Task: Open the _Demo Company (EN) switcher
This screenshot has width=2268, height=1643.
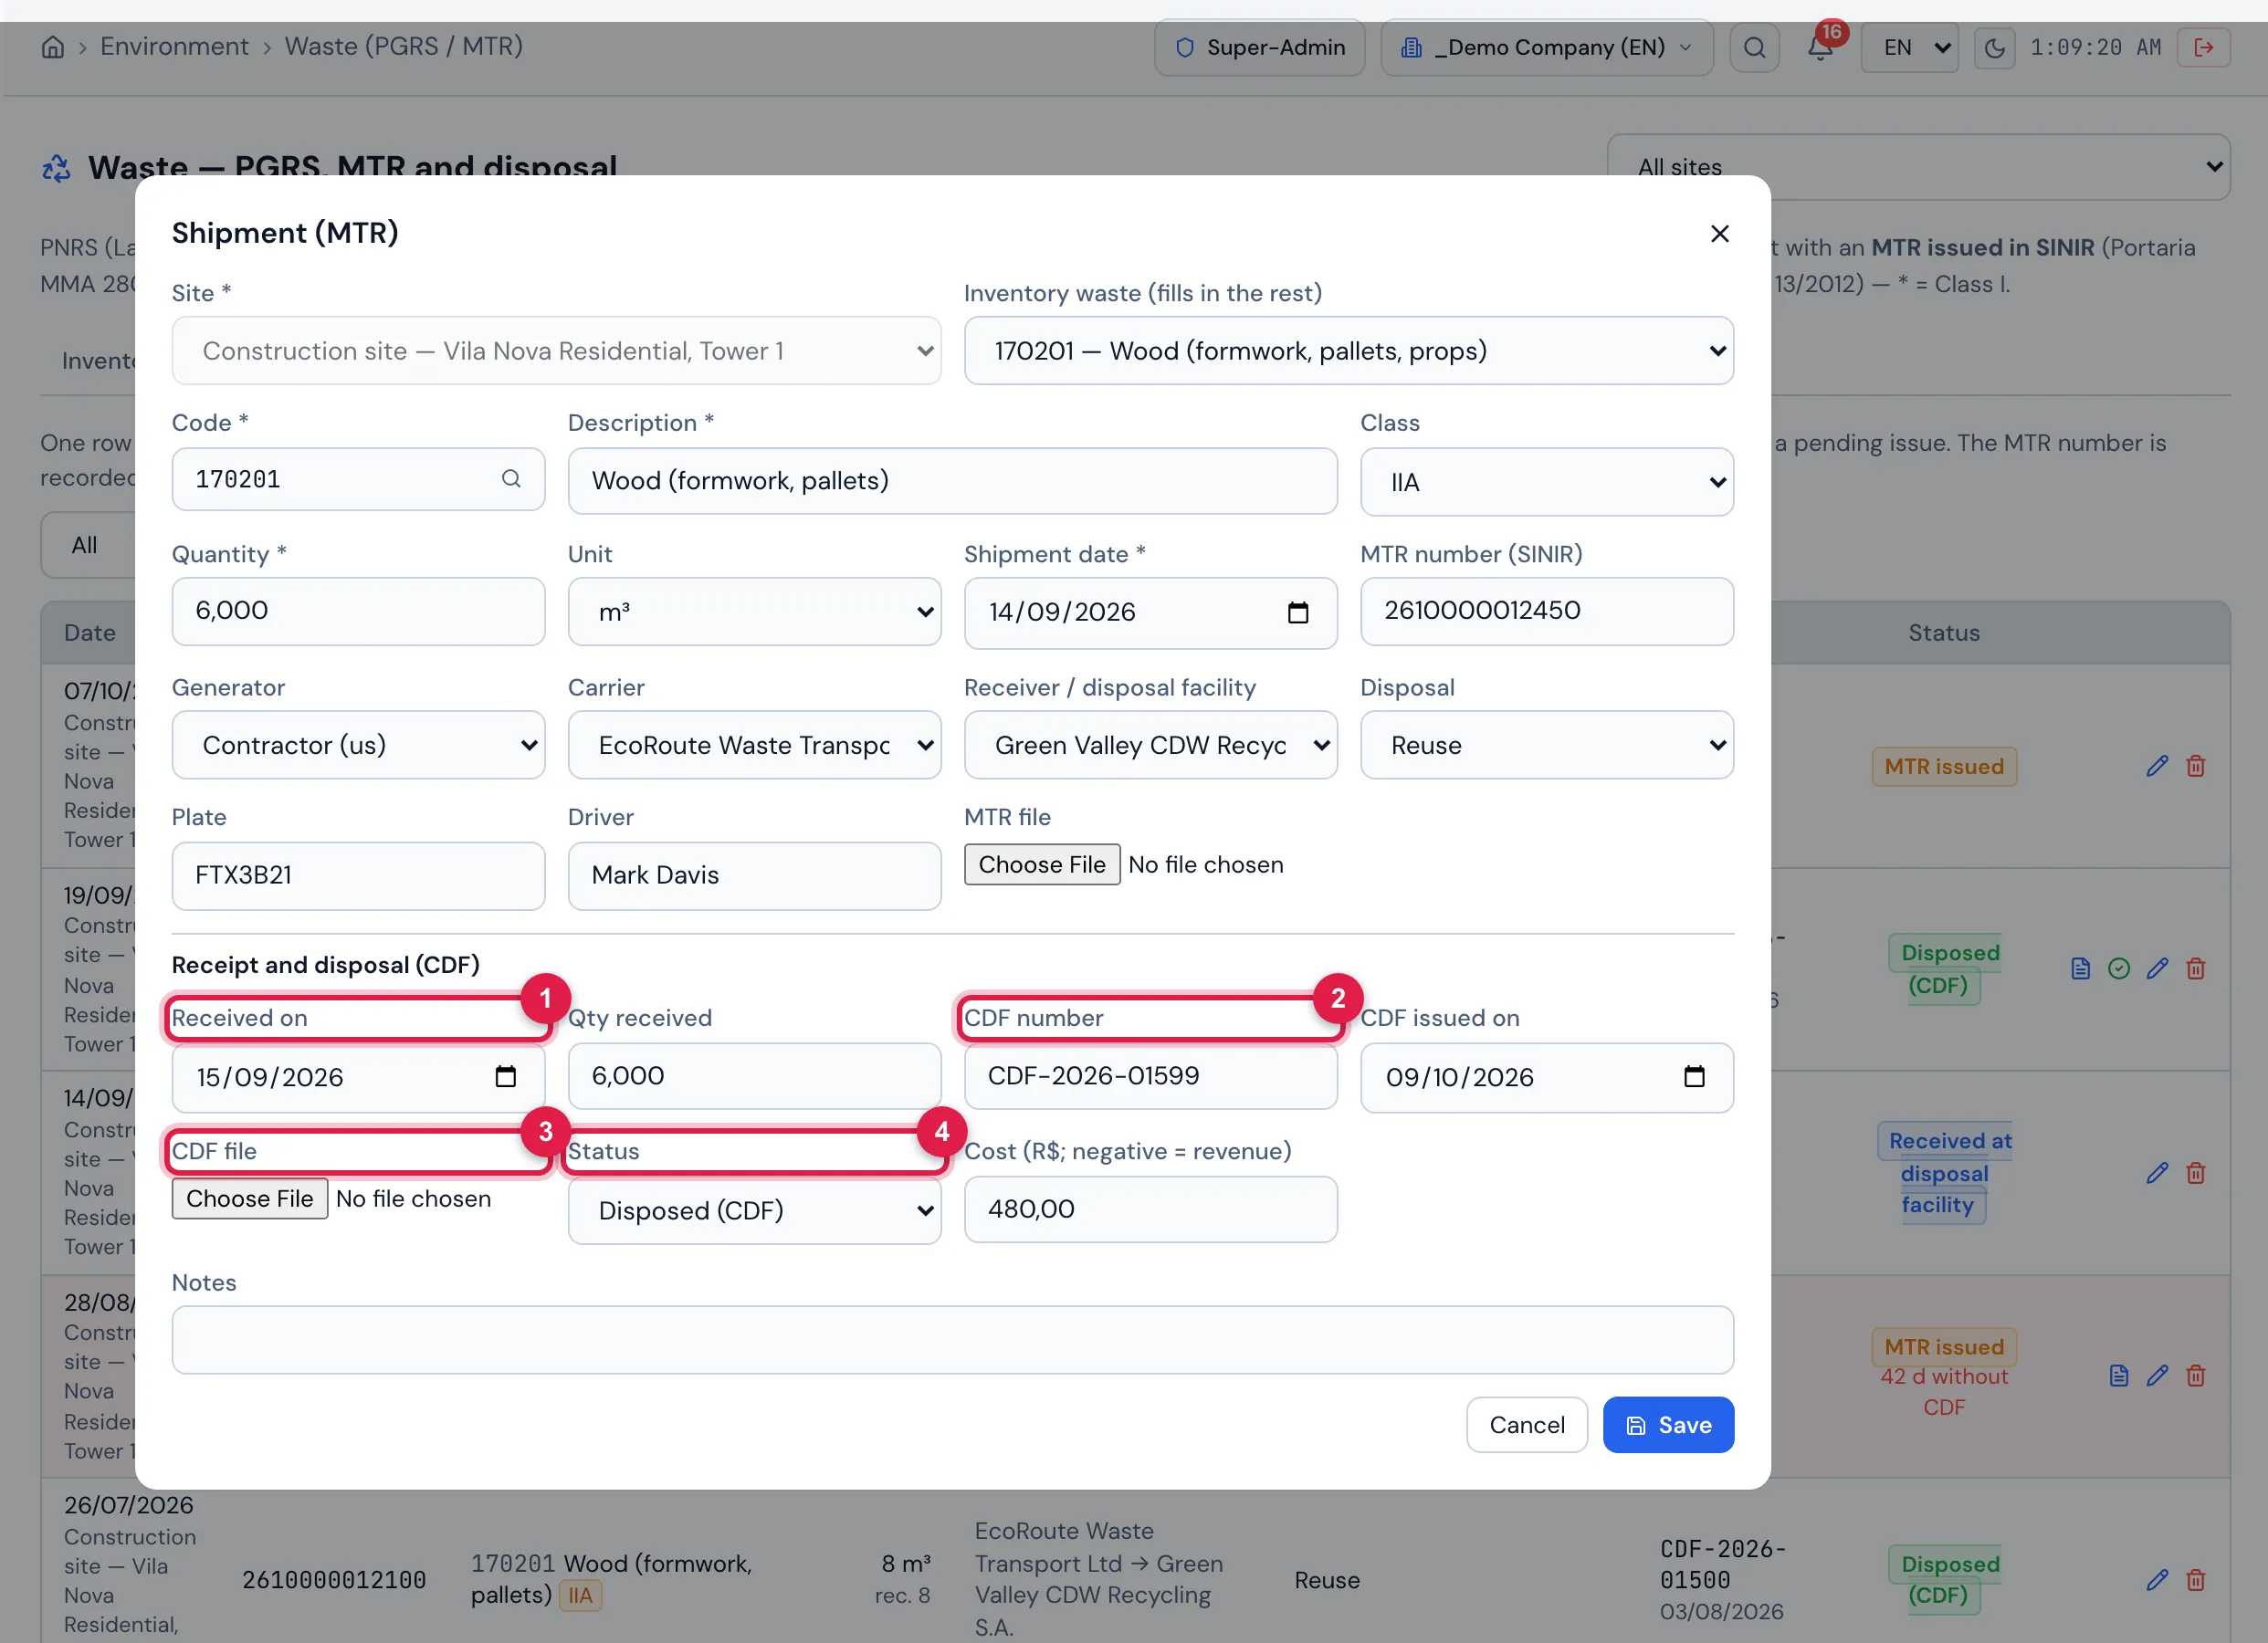Action: click(x=1546, y=47)
